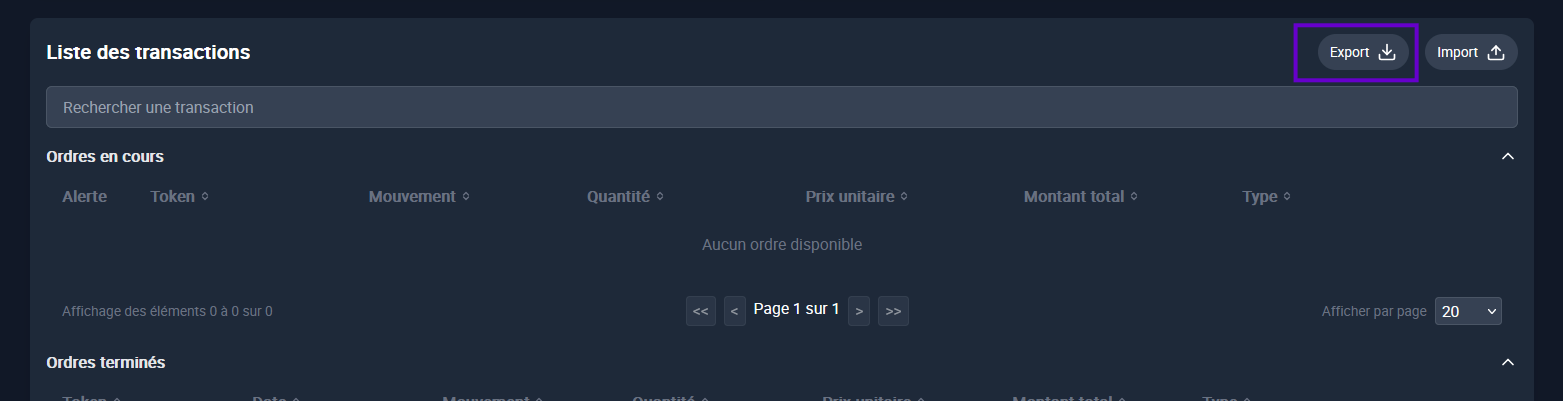The image size is (1563, 401).
Task: Click the Import upload button
Action: [x=1471, y=52]
